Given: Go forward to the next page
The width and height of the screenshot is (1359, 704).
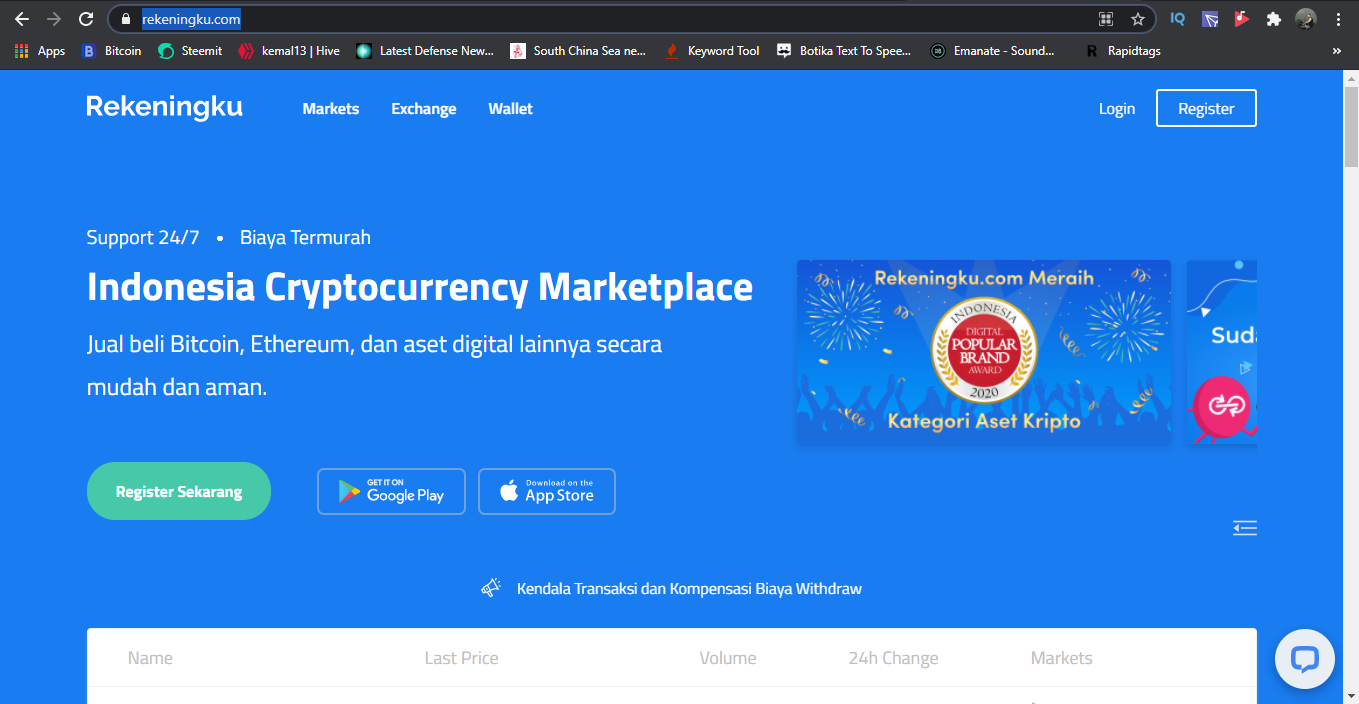Looking at the screenshot, I should coord(54,19).
